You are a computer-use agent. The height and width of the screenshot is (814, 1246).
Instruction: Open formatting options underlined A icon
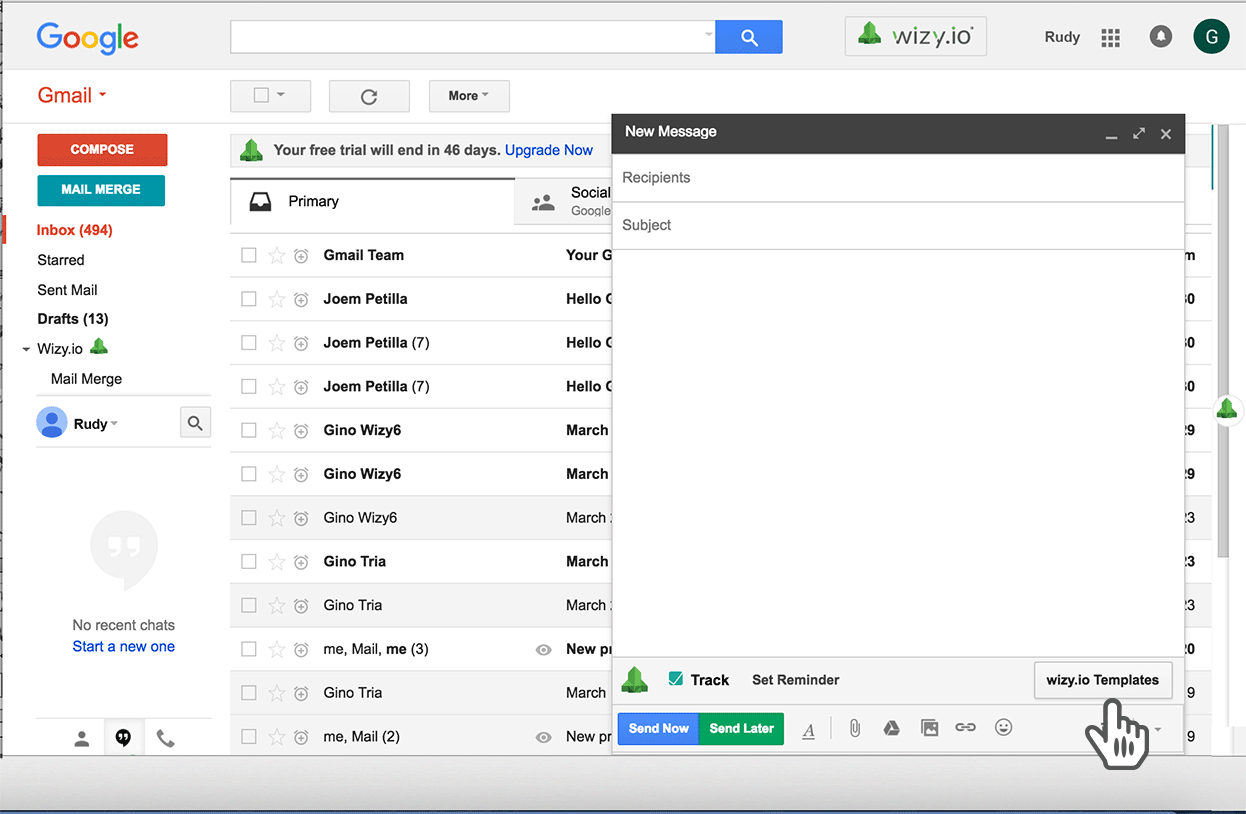coord(809,729)
